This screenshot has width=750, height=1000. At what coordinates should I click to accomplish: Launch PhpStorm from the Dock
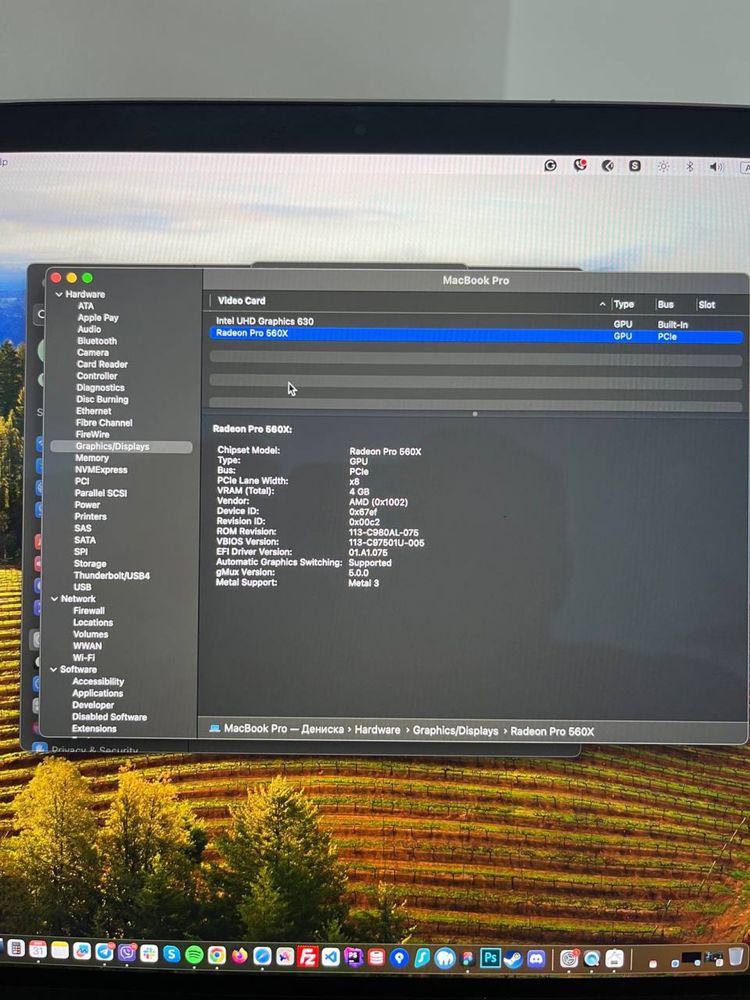tap(353, 957)
